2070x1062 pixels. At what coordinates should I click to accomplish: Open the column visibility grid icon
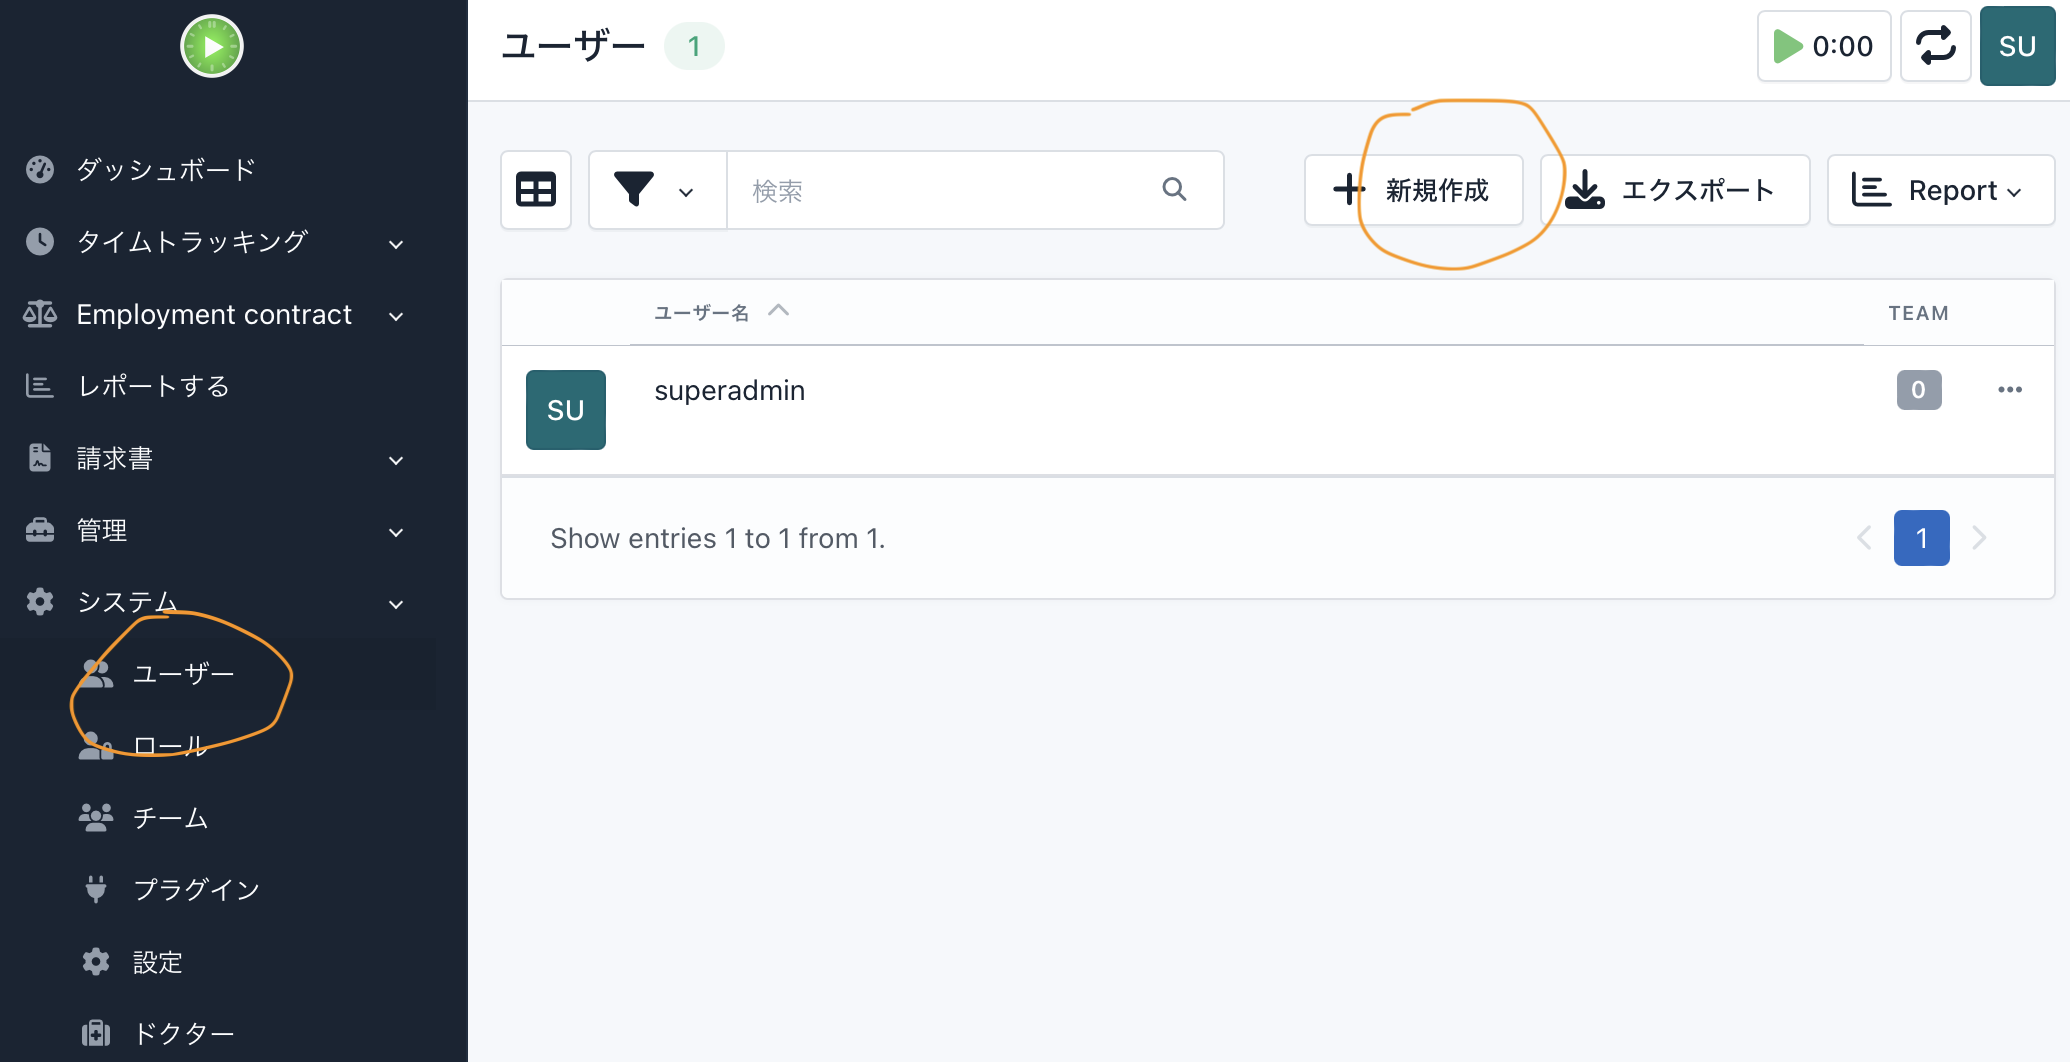[536, 190]
